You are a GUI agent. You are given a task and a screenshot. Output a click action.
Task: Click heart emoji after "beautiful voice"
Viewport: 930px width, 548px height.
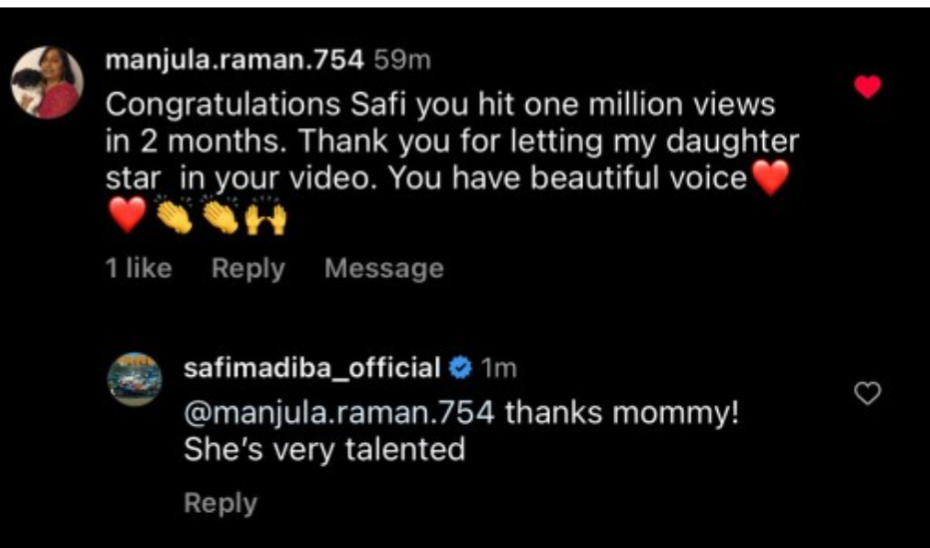pos(770,180)
